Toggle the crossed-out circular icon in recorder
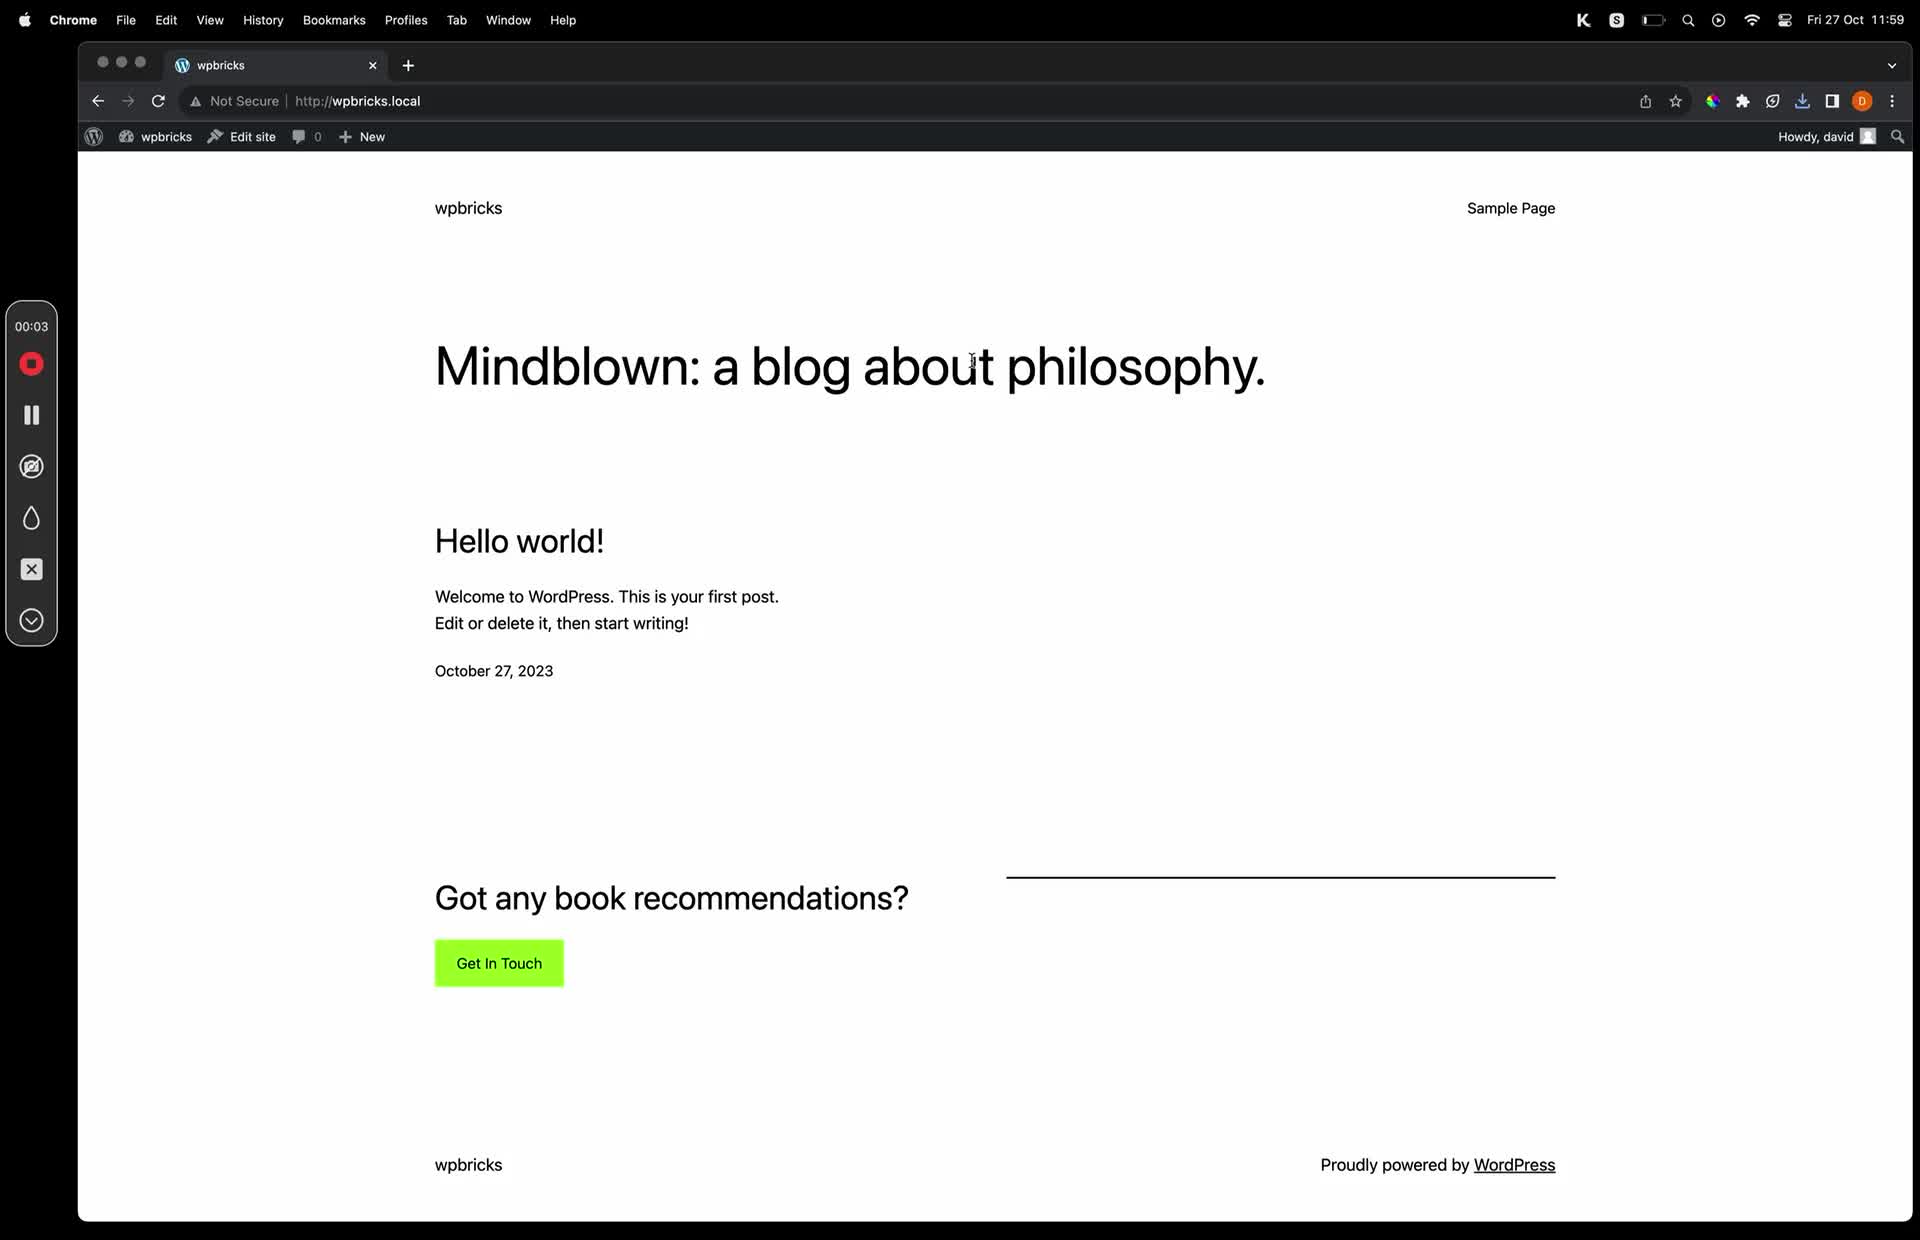This screenshot has height=1240, width=1920. (32, 467)
